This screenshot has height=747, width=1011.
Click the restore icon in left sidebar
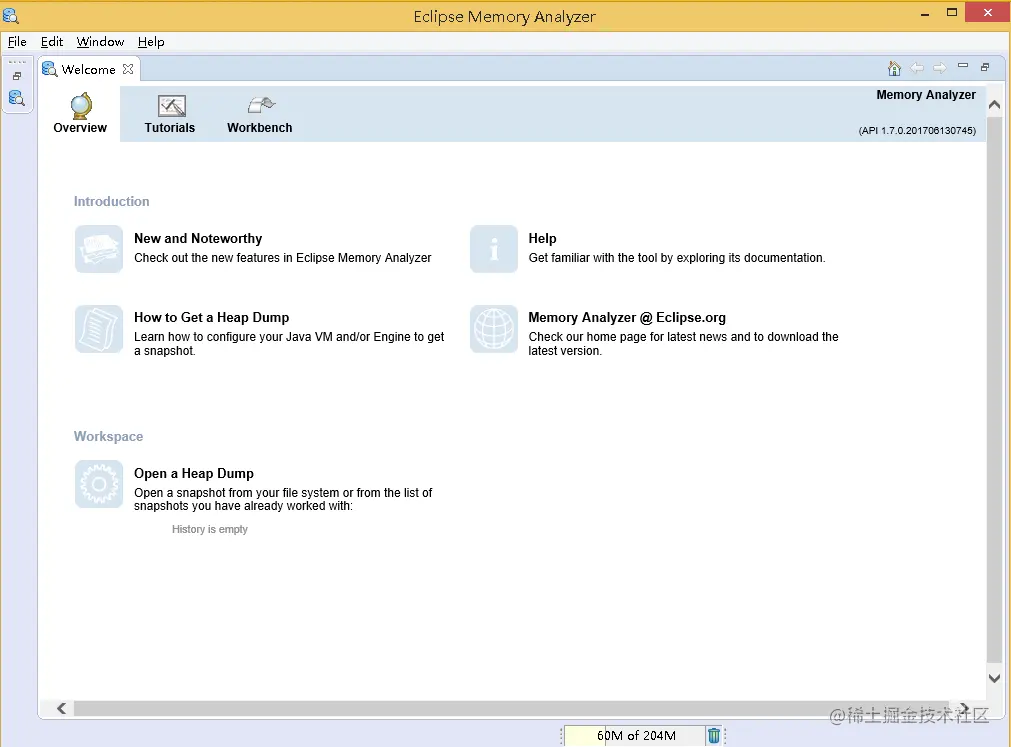point(17,76)
